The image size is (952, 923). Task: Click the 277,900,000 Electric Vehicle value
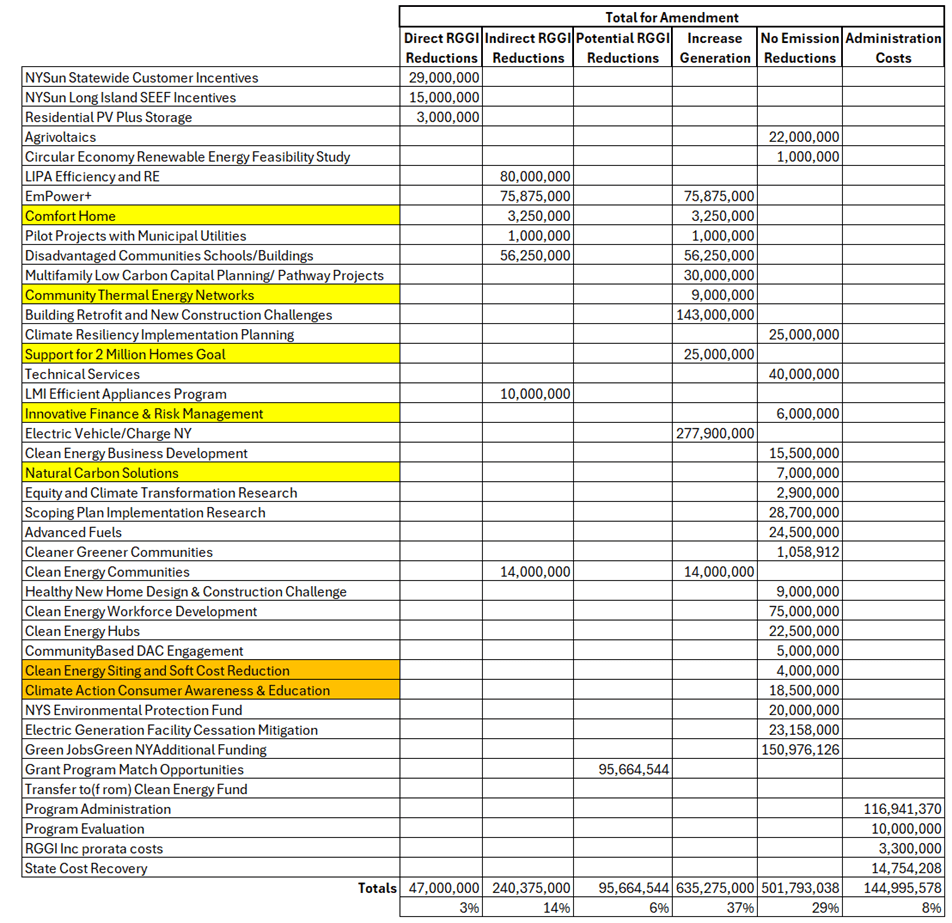click(x=716, y=434)
